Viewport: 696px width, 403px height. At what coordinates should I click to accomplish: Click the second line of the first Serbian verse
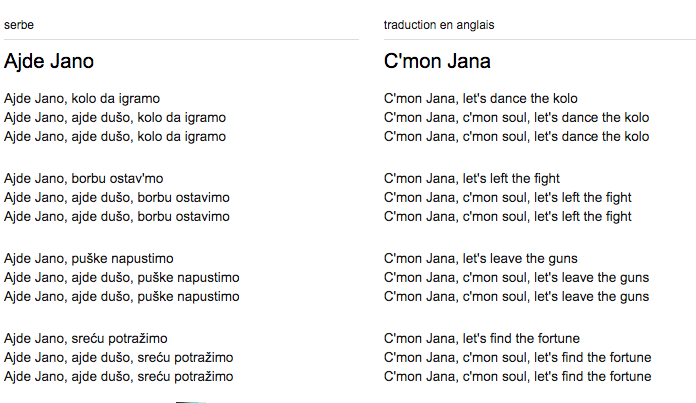115,118
